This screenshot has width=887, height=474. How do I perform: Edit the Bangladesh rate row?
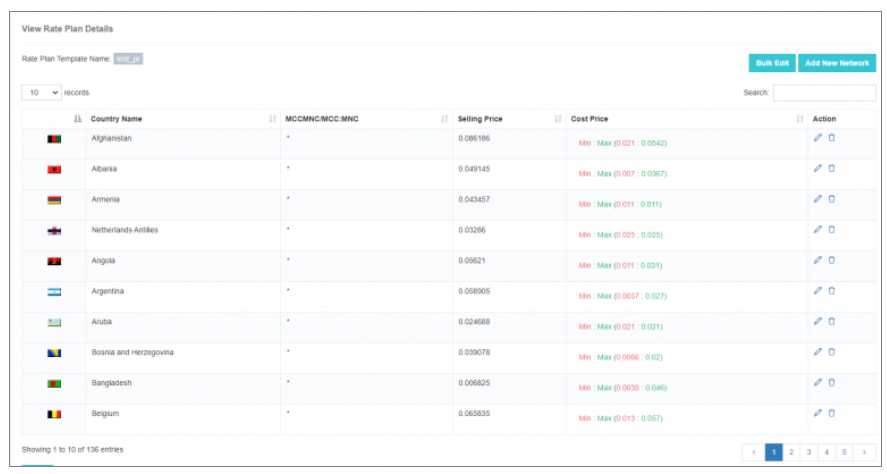pyautogui.click(x=817, y=382)
